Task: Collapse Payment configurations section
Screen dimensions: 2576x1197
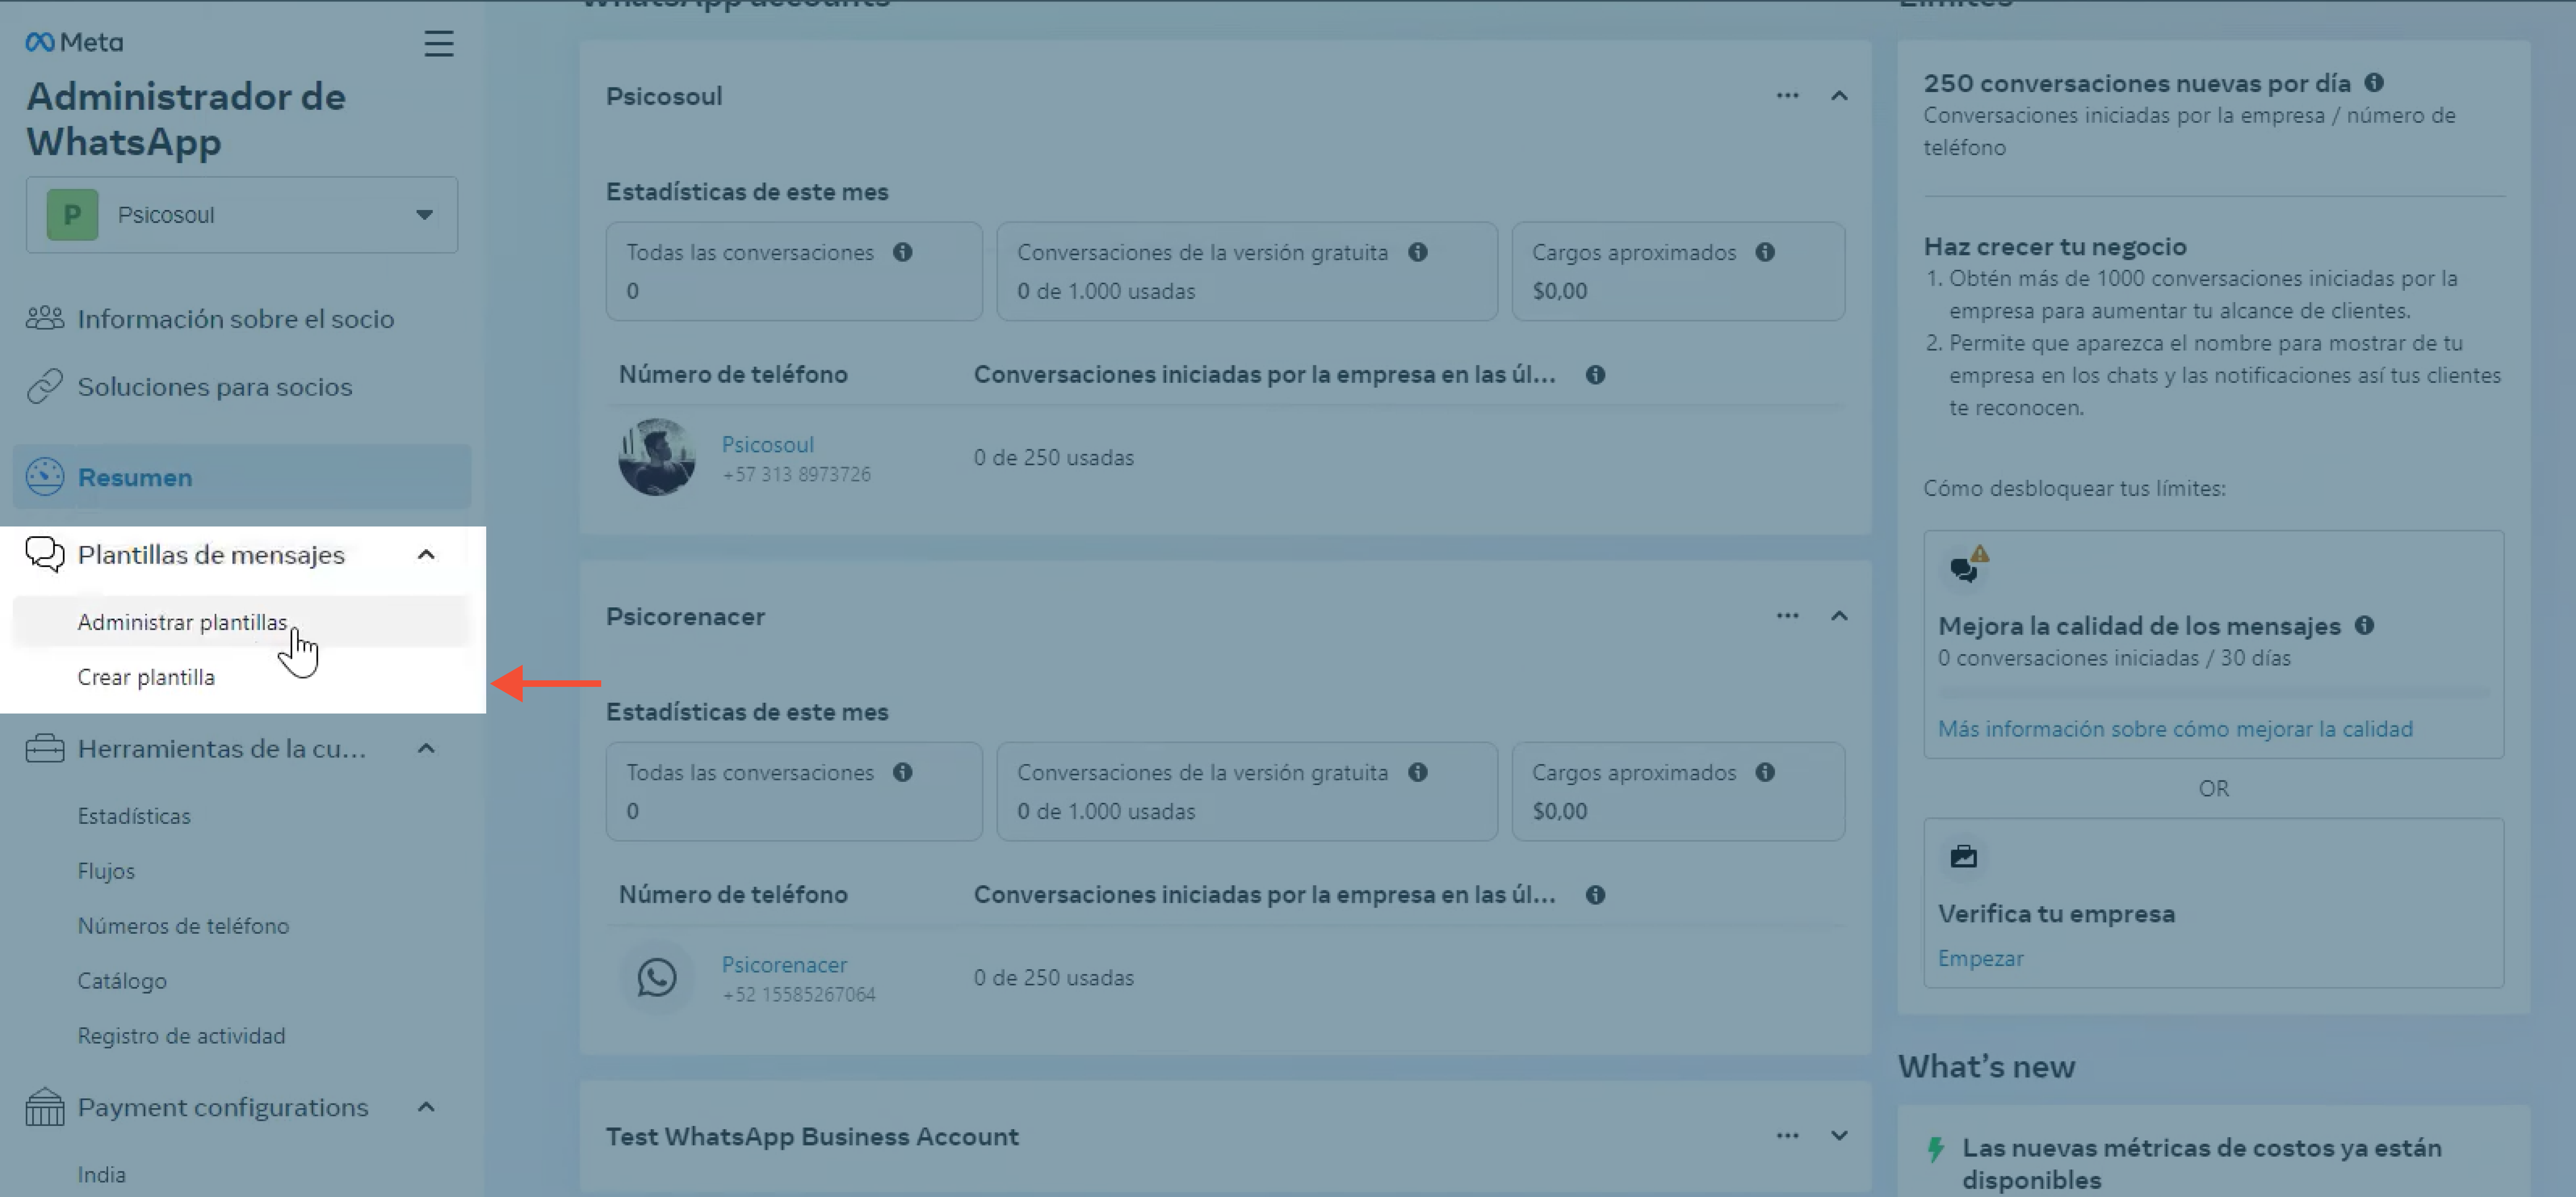Action: (x=426, y=1107)
